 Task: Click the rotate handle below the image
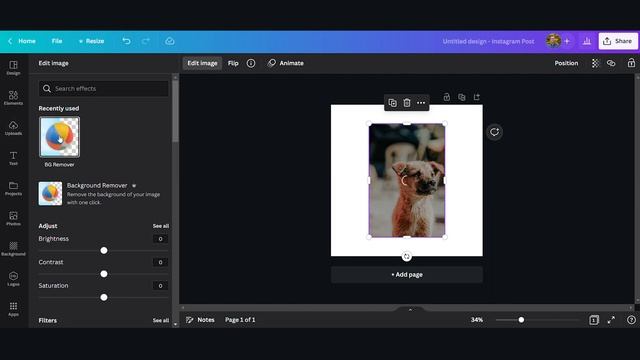(407, 256)
